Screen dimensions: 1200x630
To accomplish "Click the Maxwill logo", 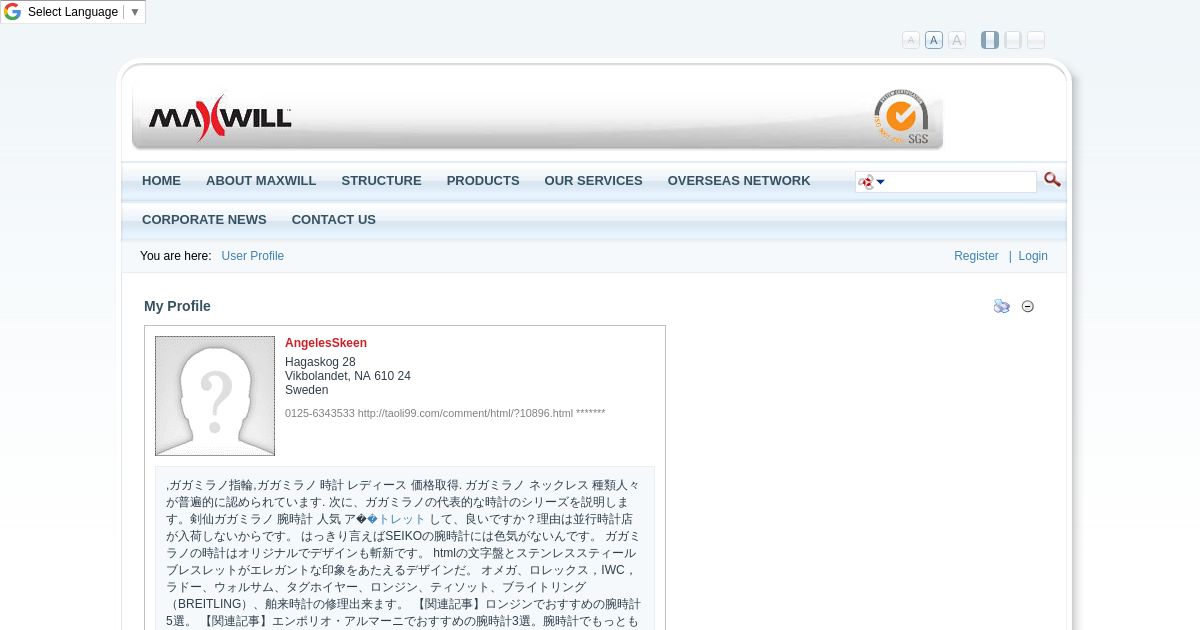I will click(x=220, y=118).
